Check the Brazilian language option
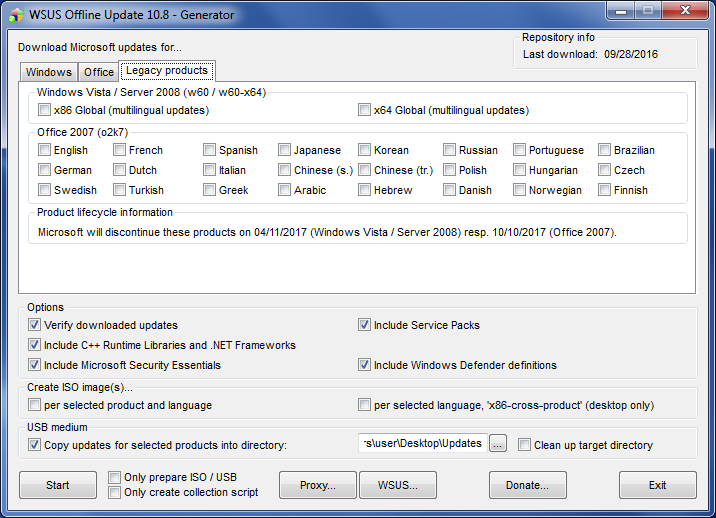 click(x=604, y=150)
